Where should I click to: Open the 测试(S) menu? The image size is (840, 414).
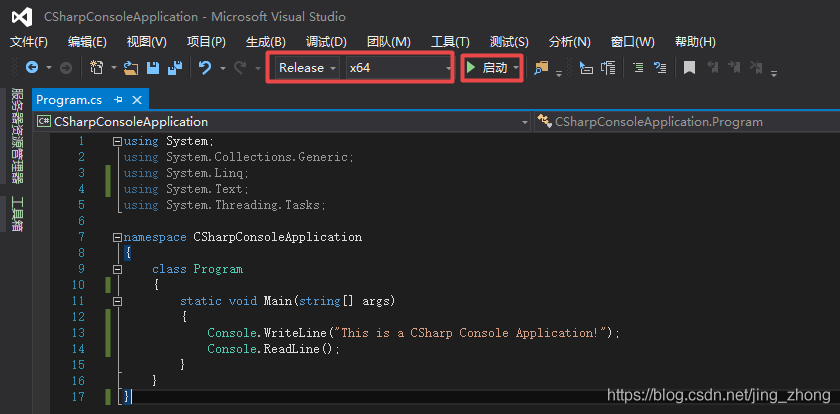(x=509, y=42)
